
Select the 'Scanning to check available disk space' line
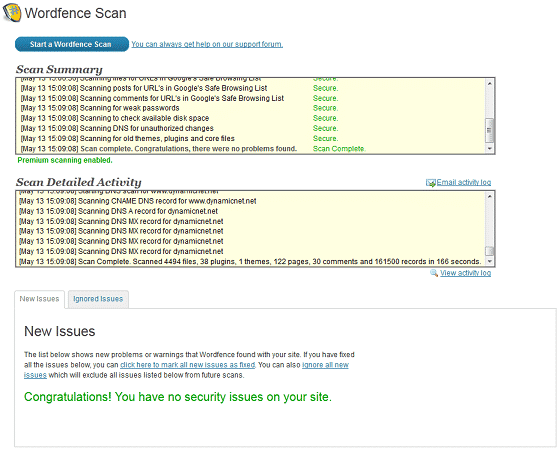pyautogui.click(x=115, y=118)
